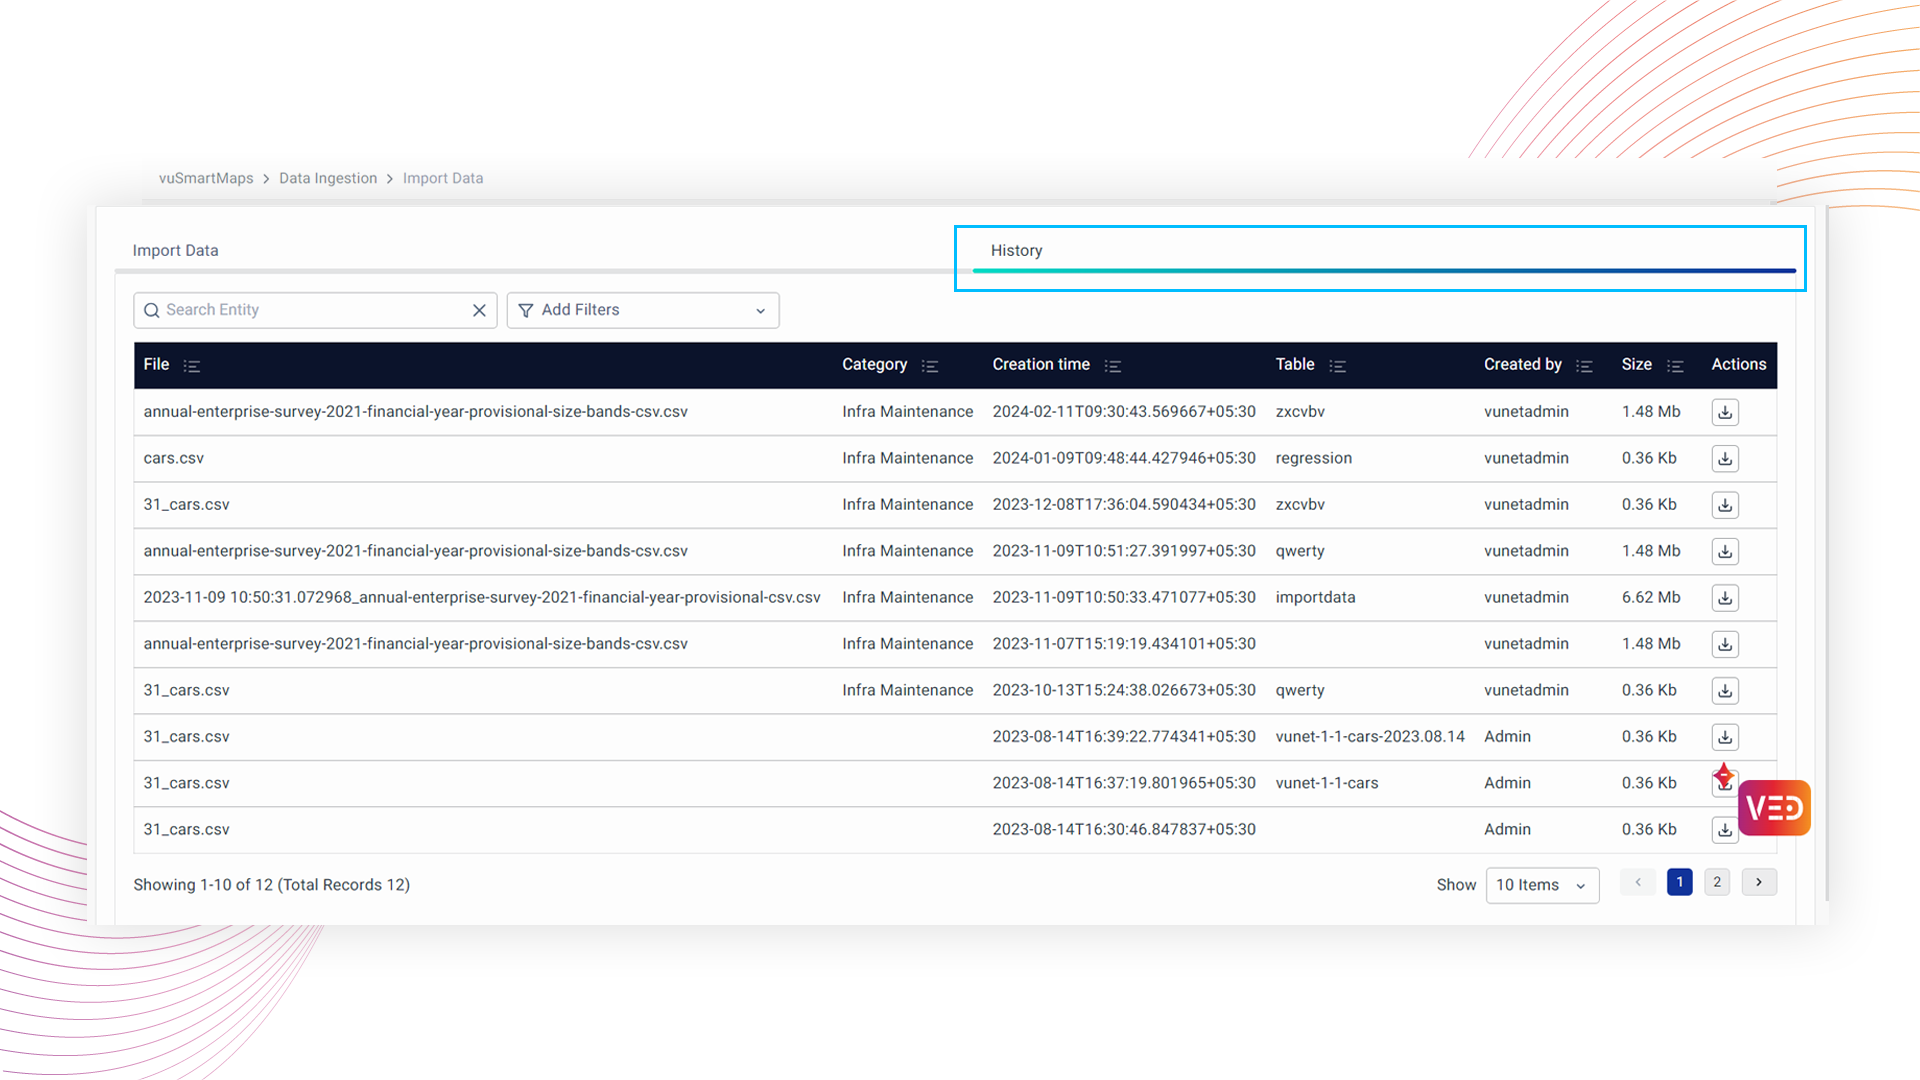Click Size column sort icon

pyautogui.click(x=1676, y=366)
